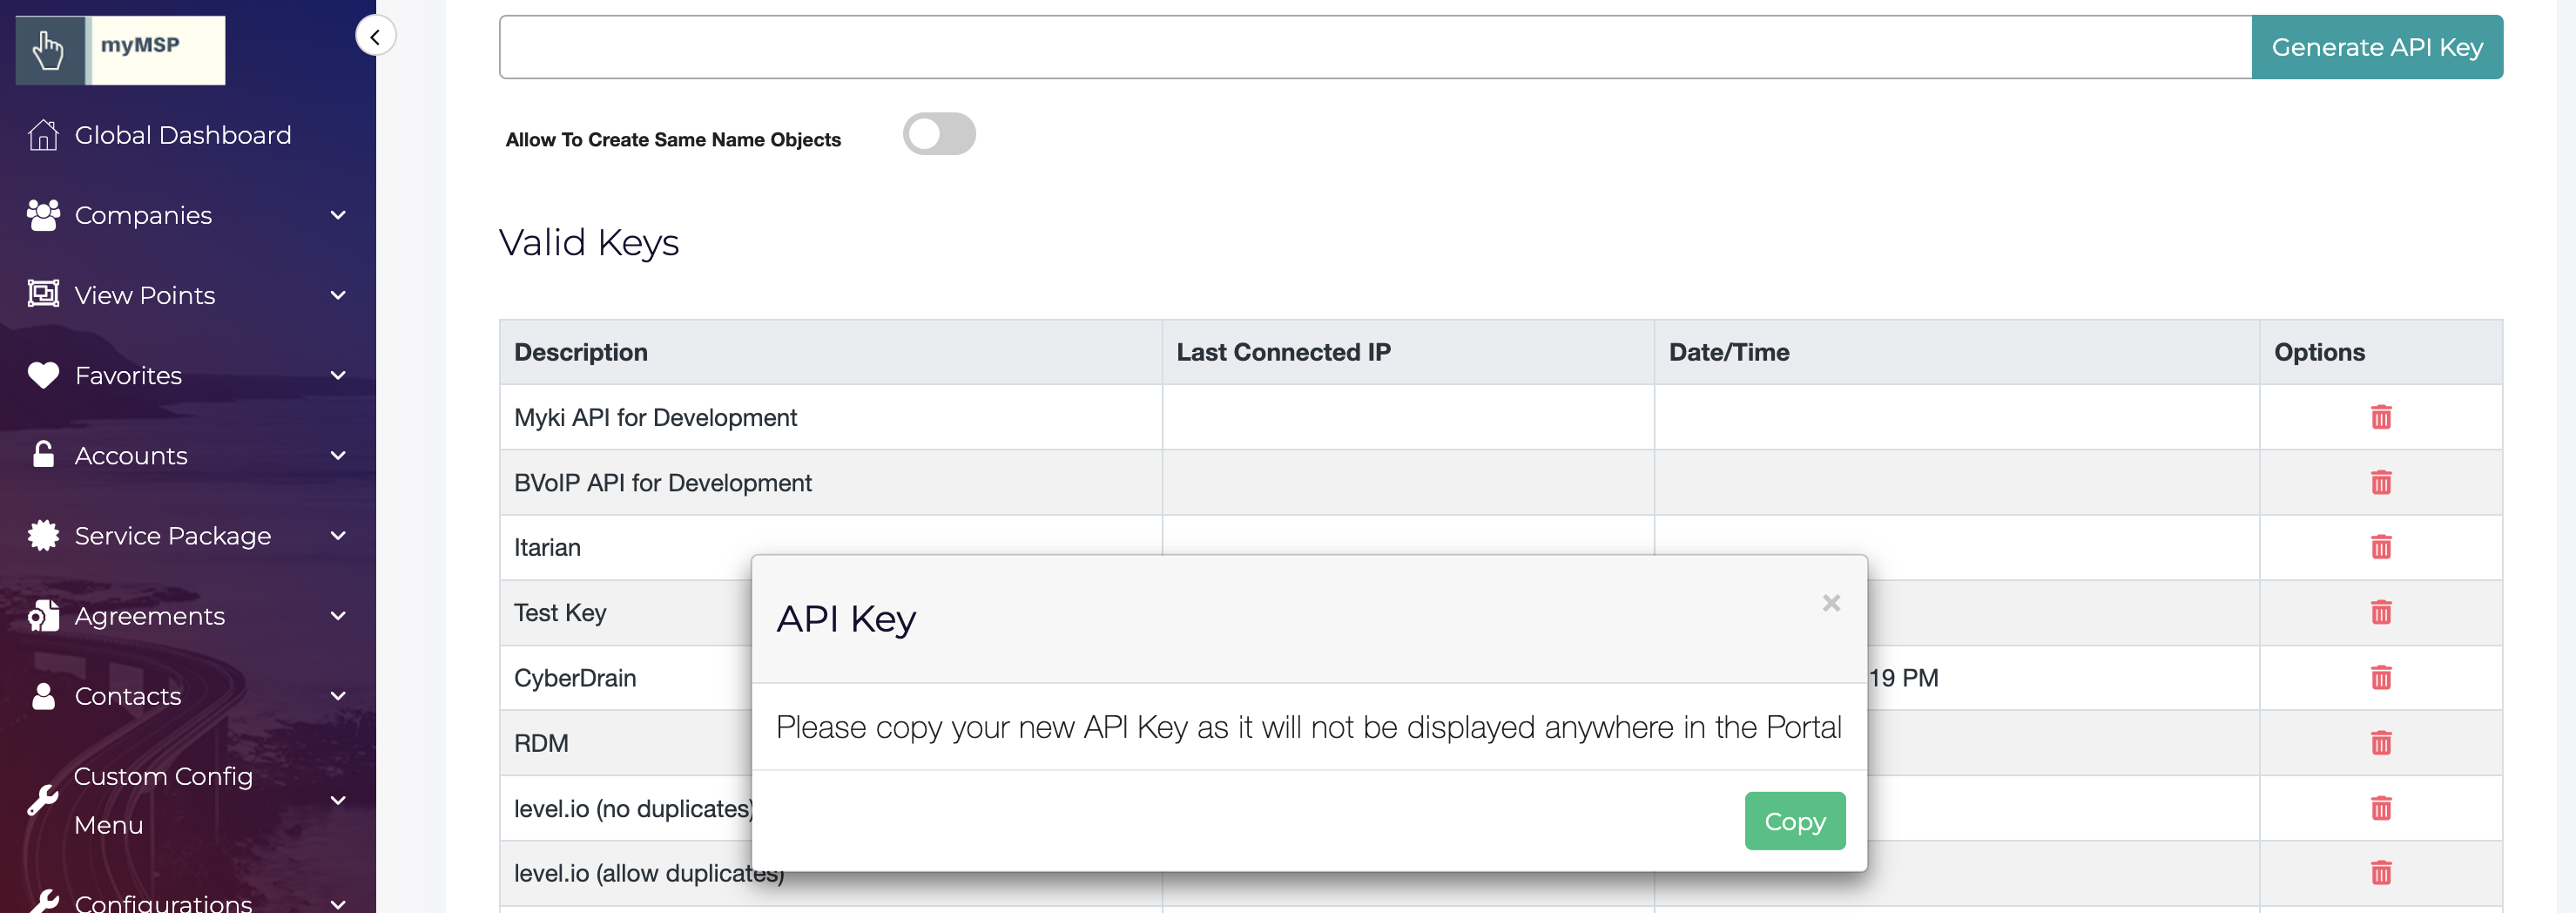Click the RDM row trash icon
Image resolution: width=2576 pixels, height=913 pixels.
(2380, 743)
